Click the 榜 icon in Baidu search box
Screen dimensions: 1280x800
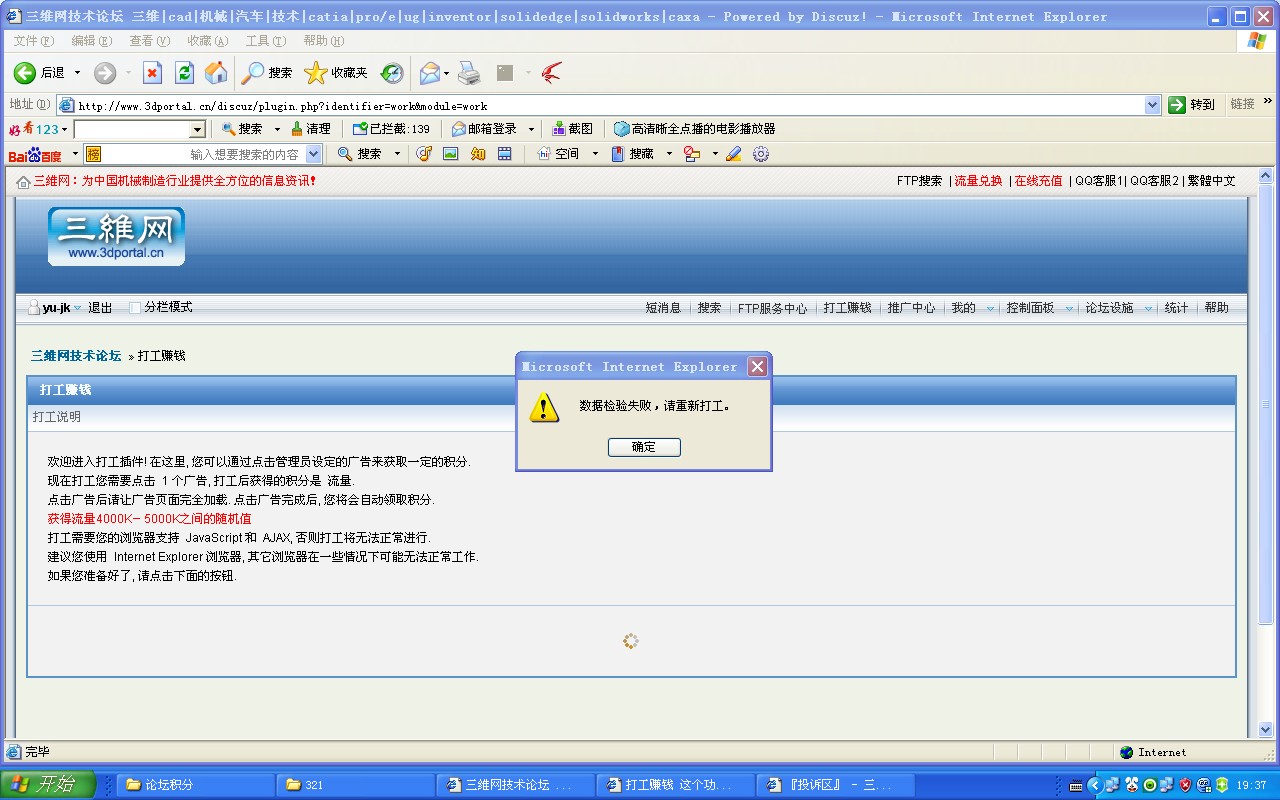(x=93, y=154)
